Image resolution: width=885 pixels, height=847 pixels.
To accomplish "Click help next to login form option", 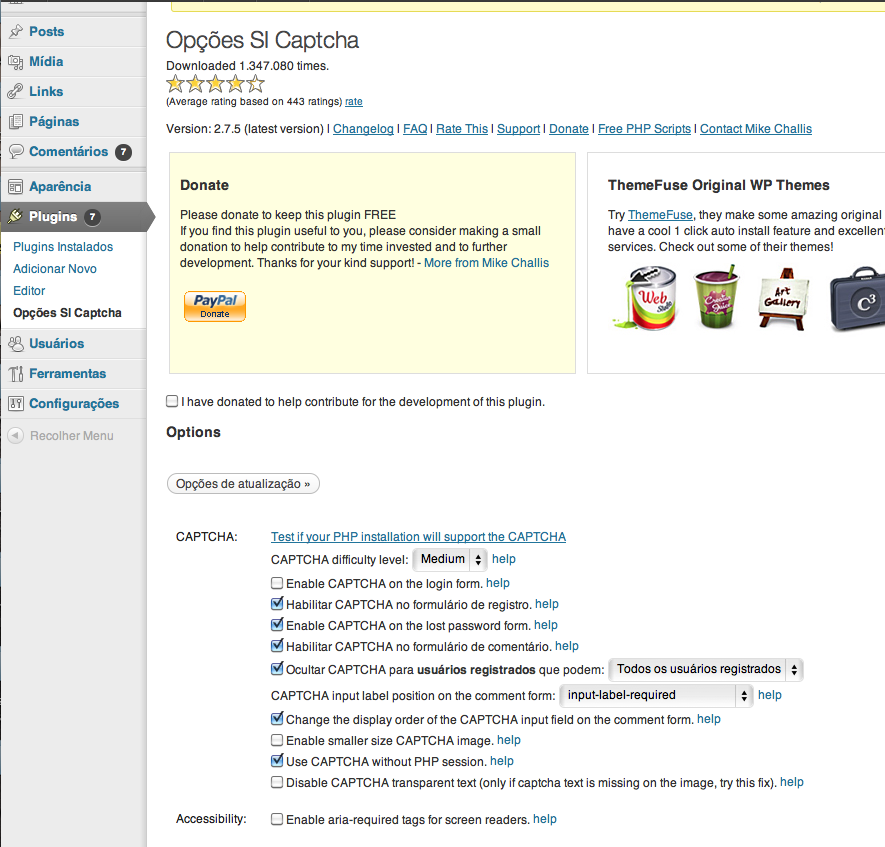I will pyautogui.click(x=498, y=583).
